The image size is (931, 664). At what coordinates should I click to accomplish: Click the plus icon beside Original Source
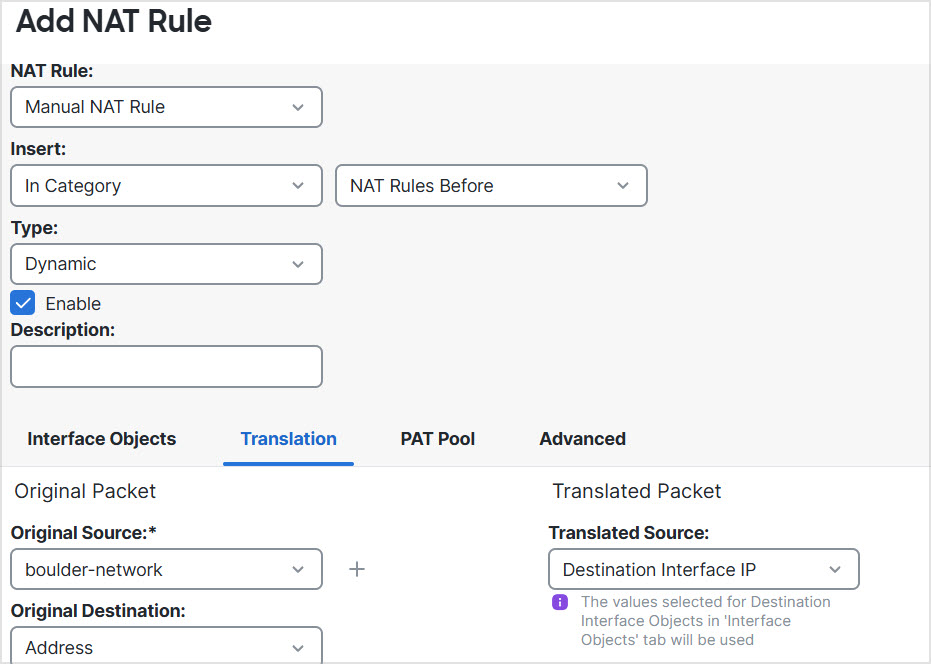(357, 569)
